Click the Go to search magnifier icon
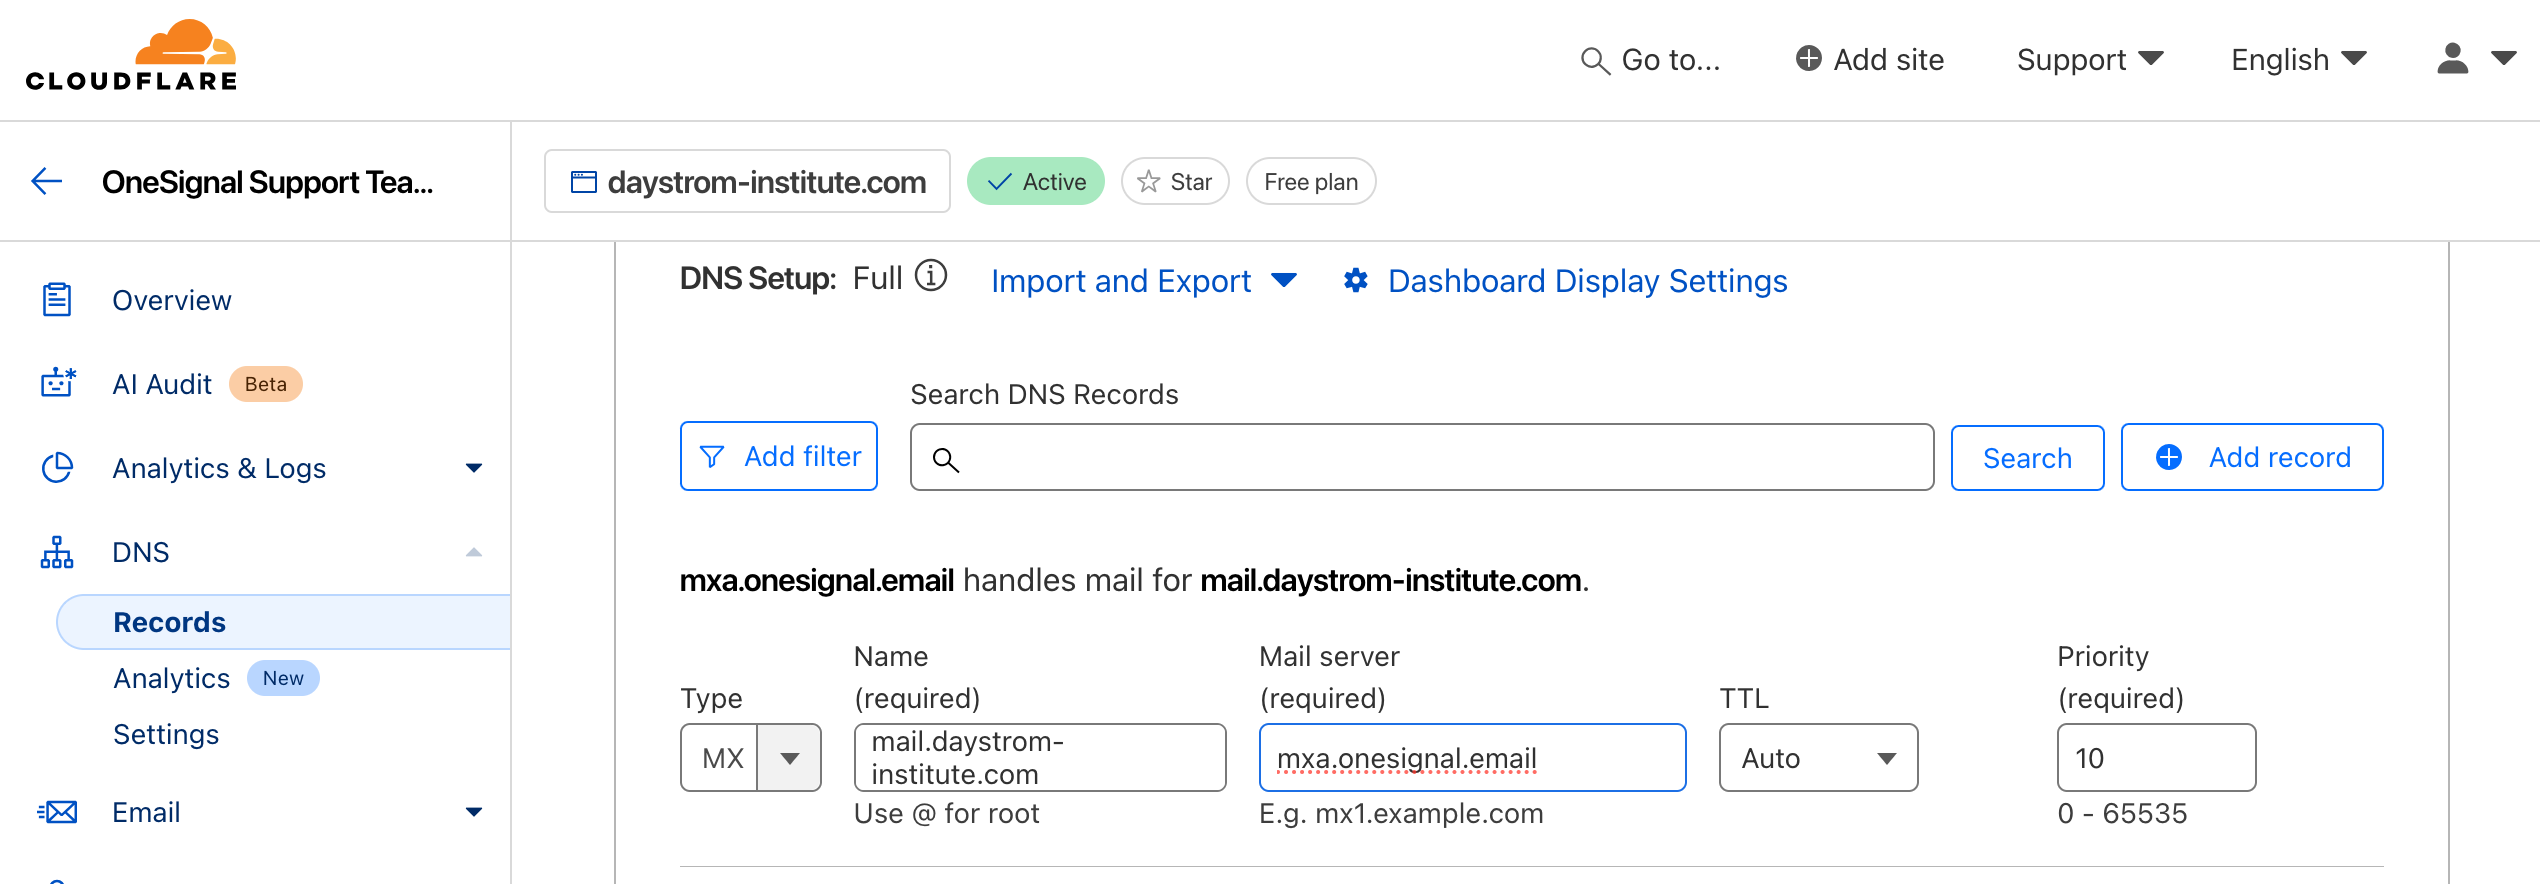2540x884 pixels. (x=1594, y=61)
